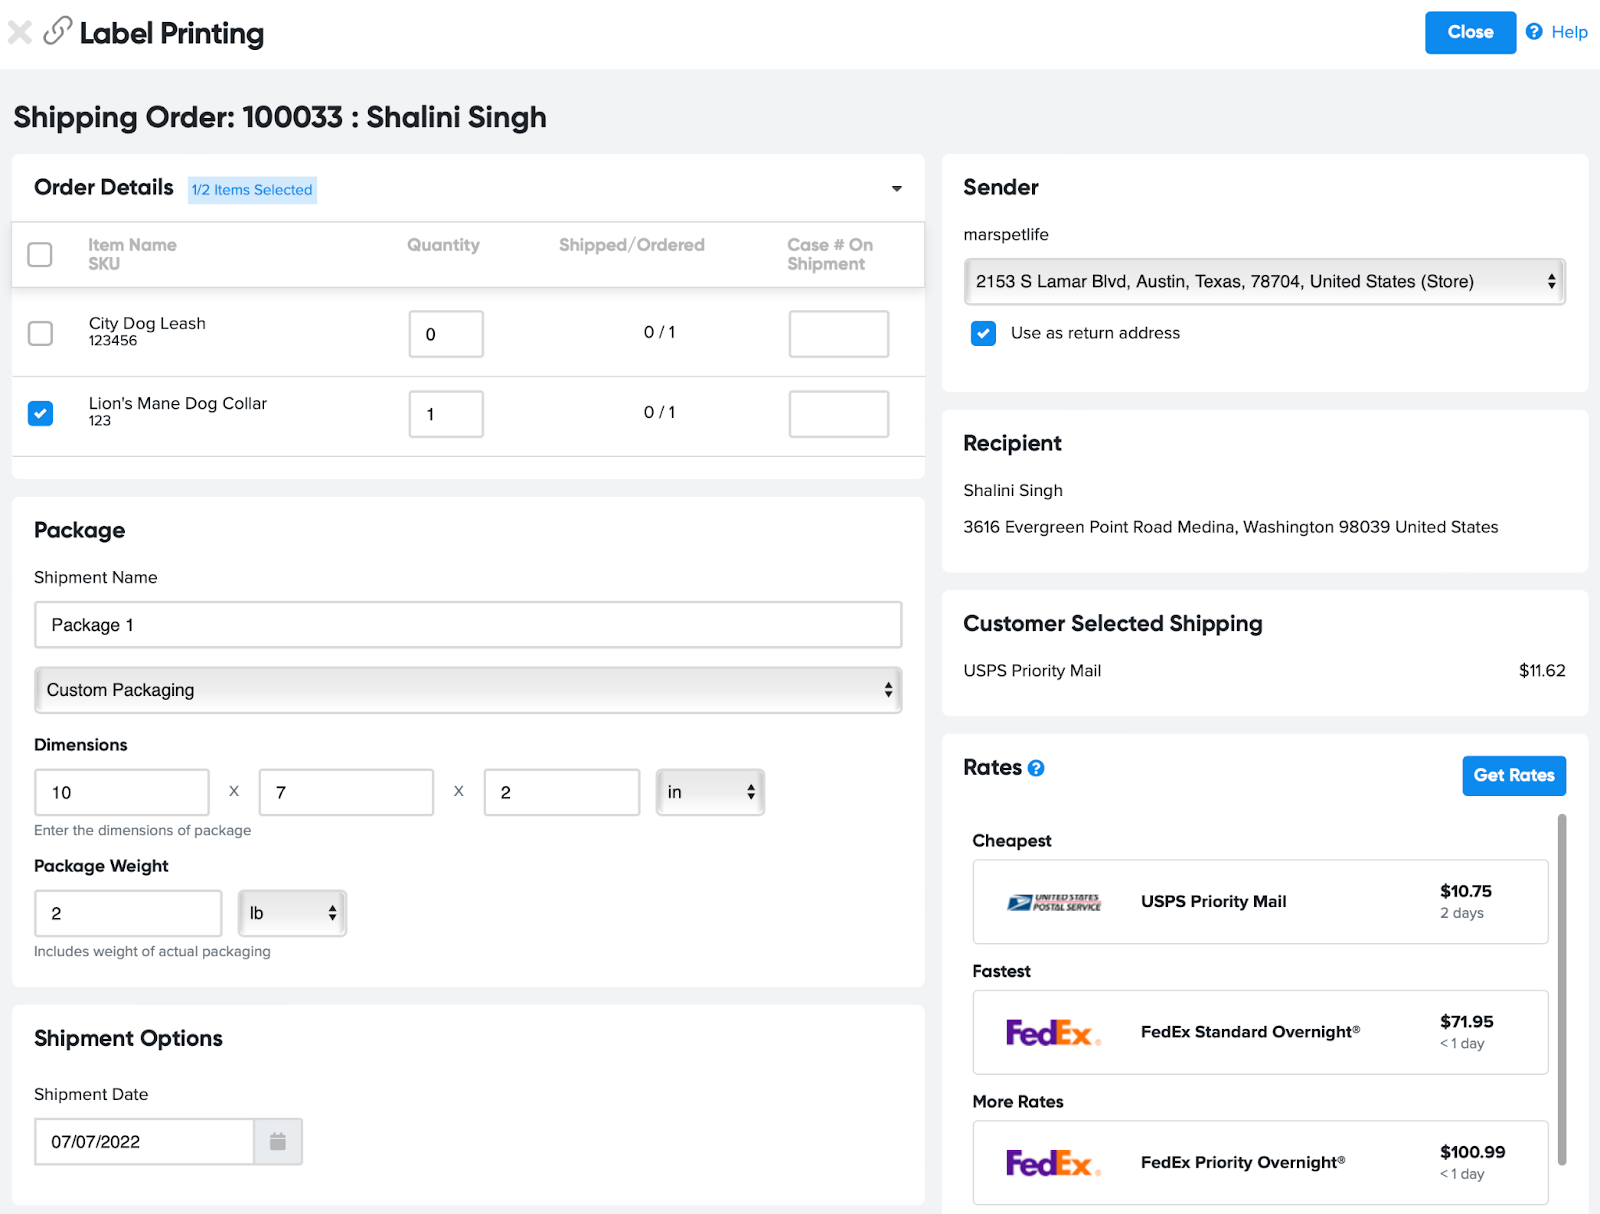
Task: Click the Rates info question icon
Action: coord(1036,768)
